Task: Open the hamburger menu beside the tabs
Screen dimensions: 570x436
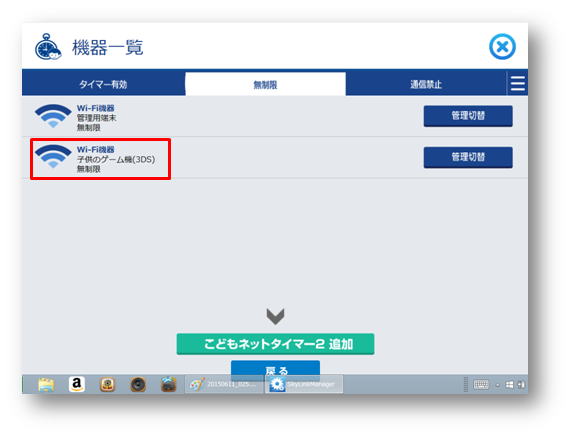Action: pyautogui.click(x=517, y=84)
